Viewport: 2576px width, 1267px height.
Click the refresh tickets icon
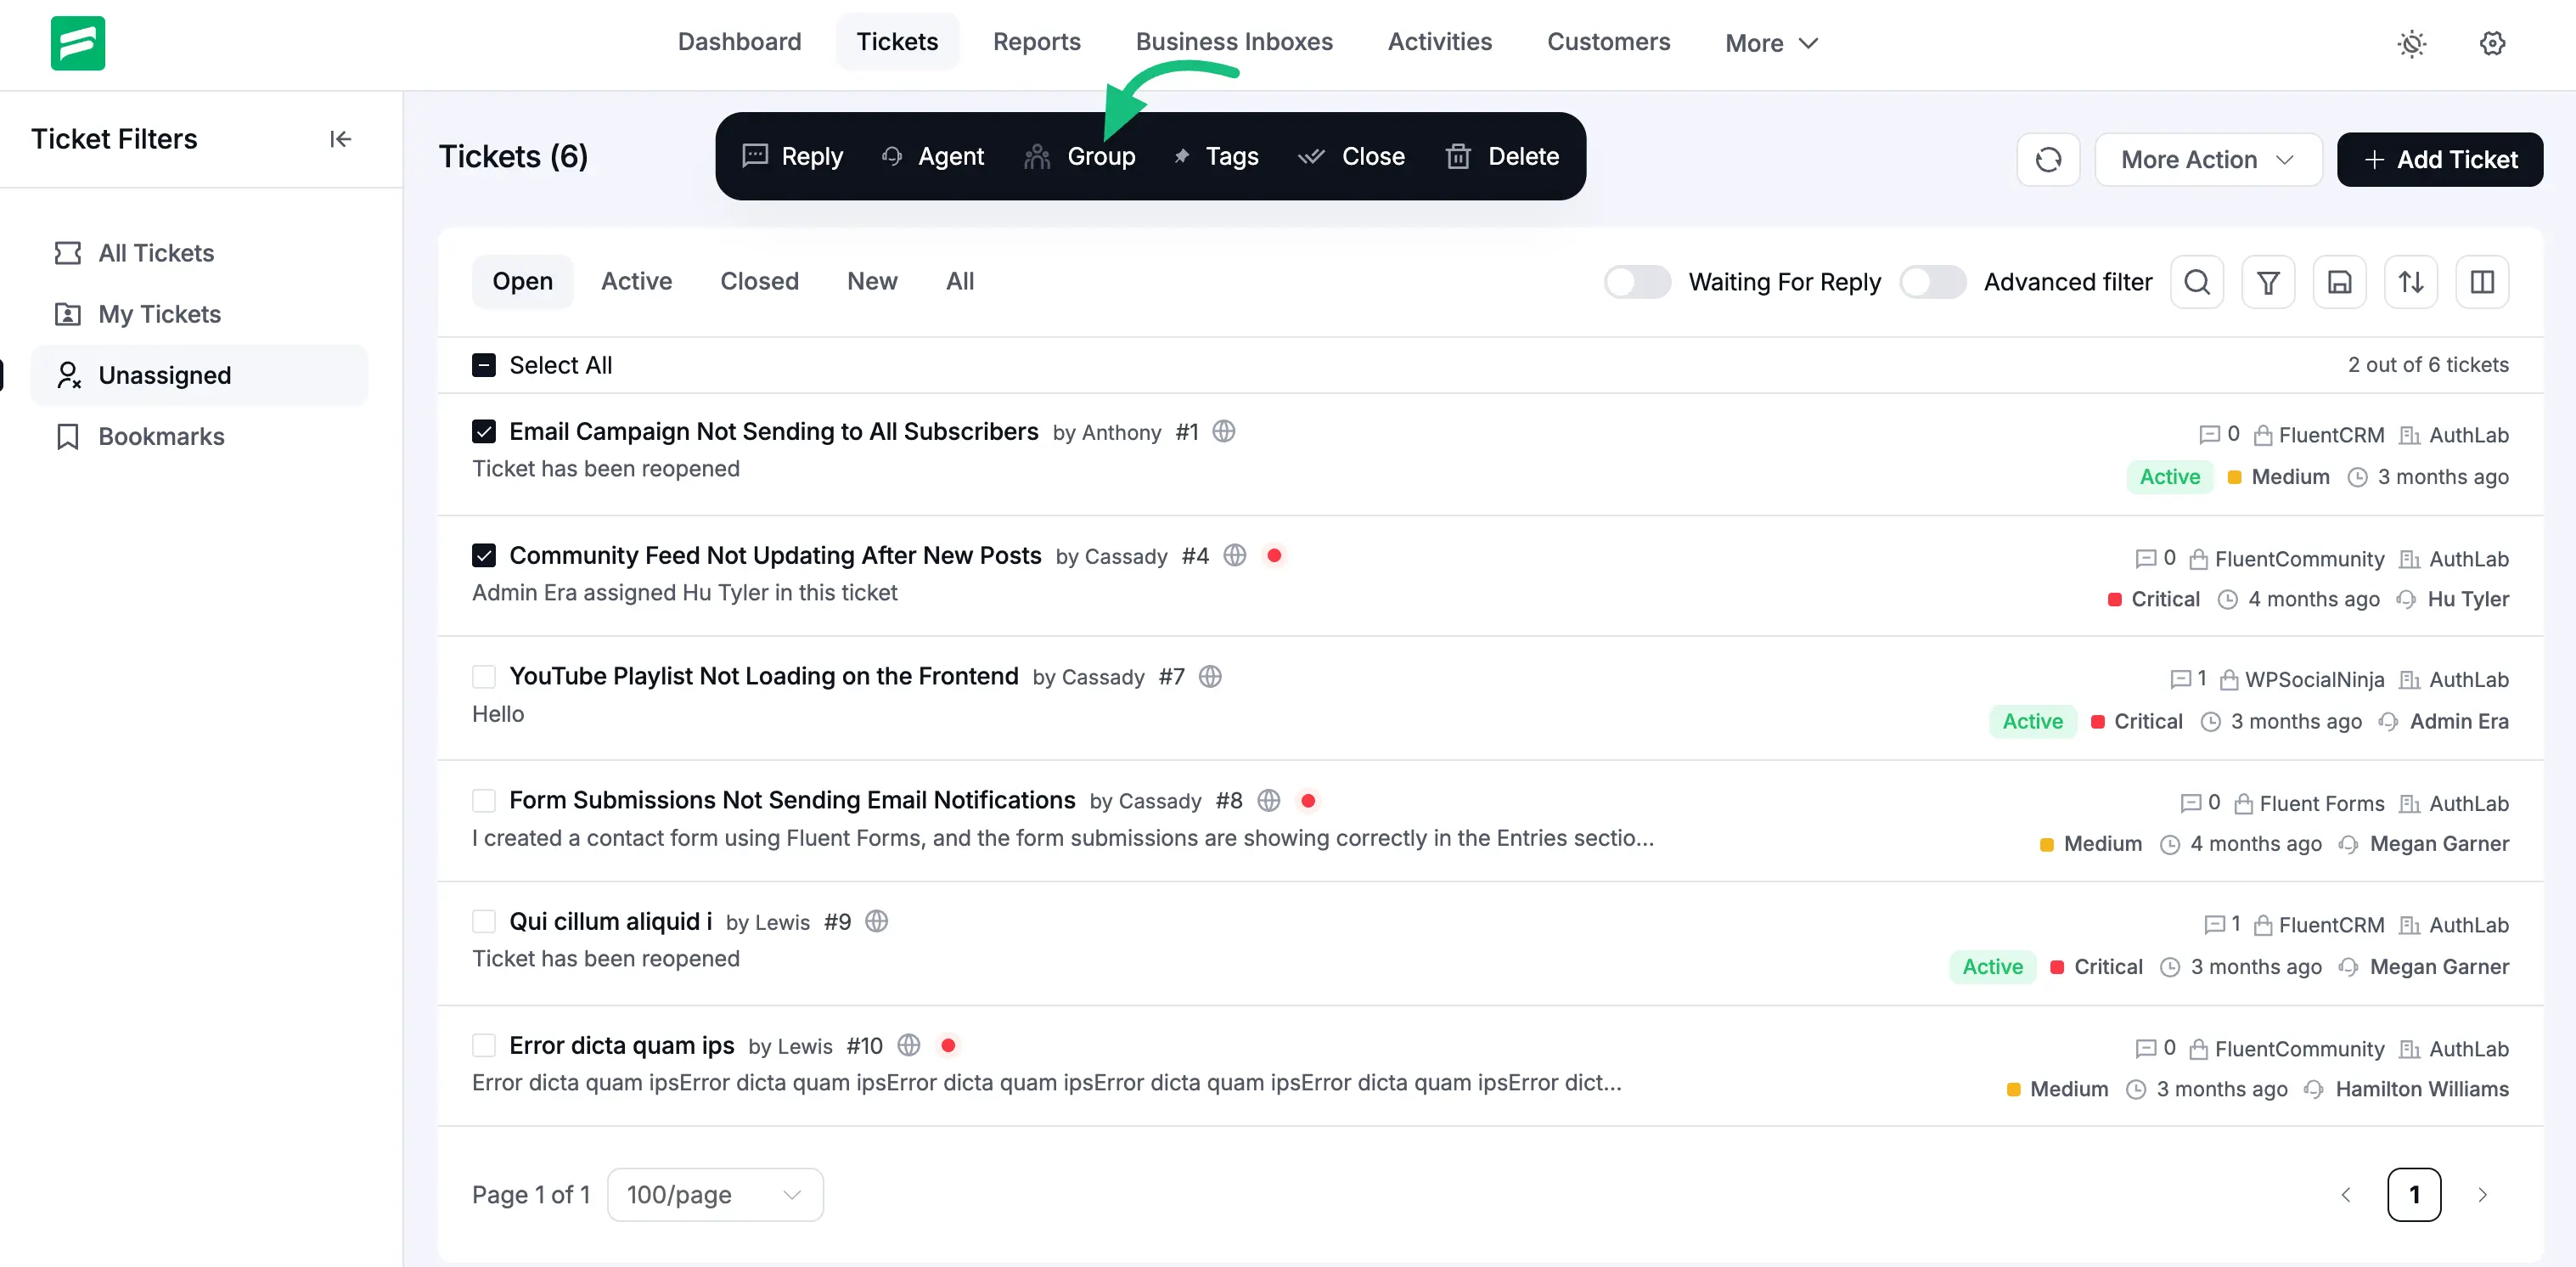2047,159
